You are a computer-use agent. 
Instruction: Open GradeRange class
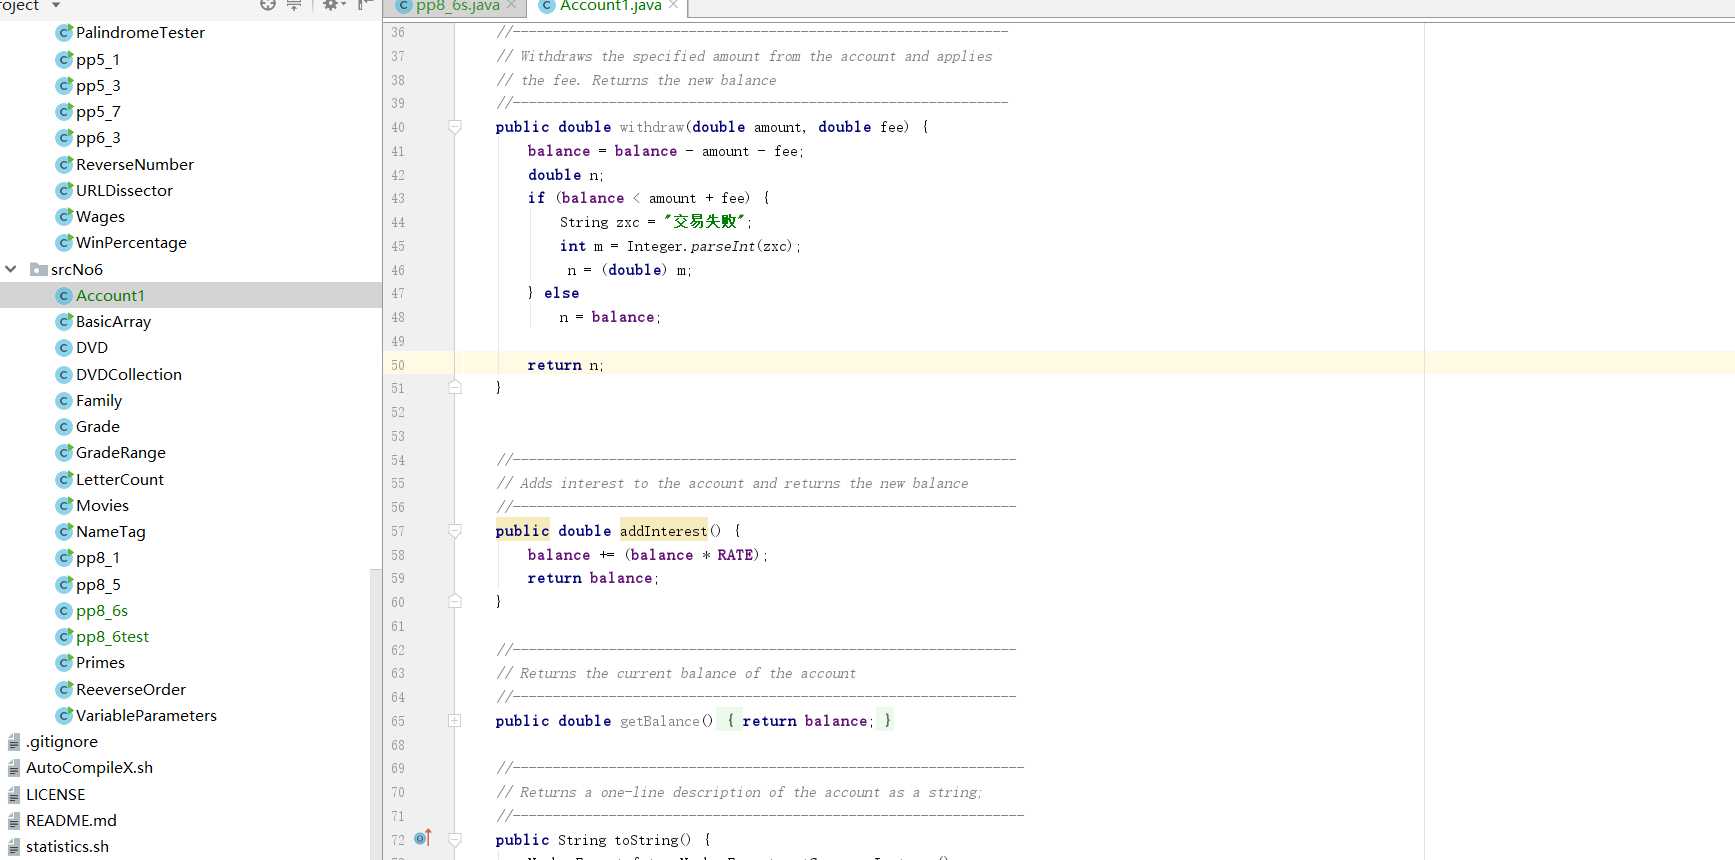pyautogui.click(x=121, y=453)
